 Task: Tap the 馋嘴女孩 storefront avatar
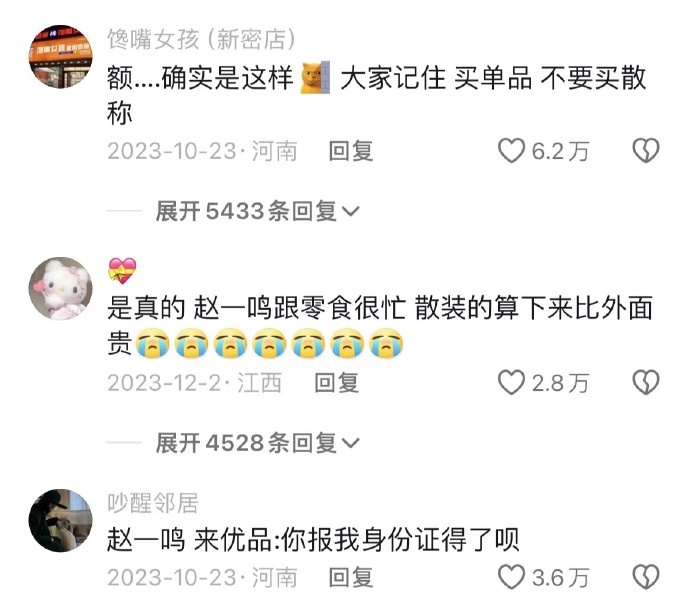61,56
